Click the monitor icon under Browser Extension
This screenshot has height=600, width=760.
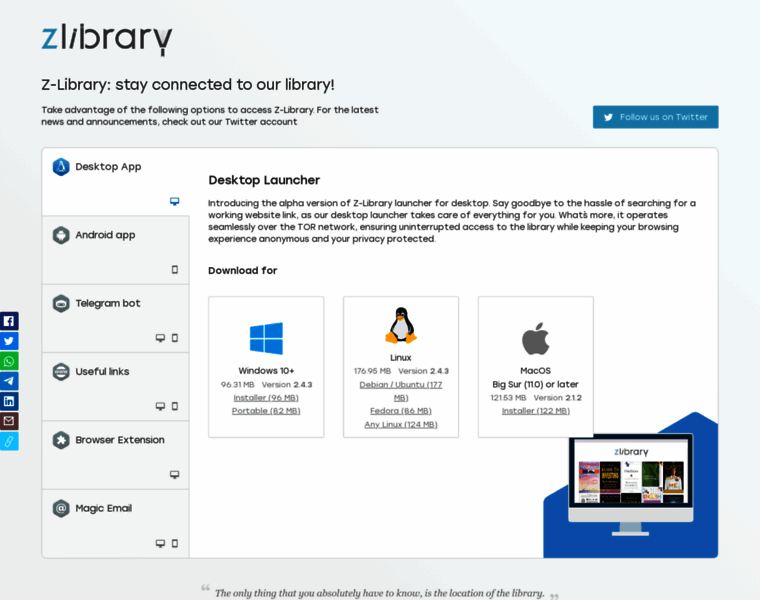(174, 474)
